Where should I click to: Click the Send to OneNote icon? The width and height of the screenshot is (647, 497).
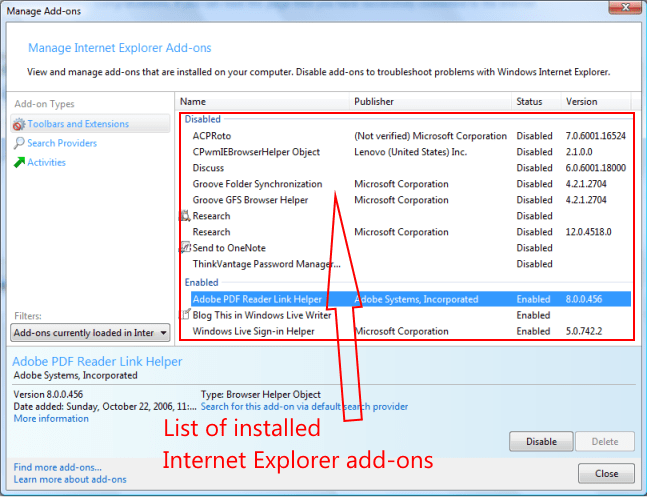pyautogui.click(x=185, y=248)
